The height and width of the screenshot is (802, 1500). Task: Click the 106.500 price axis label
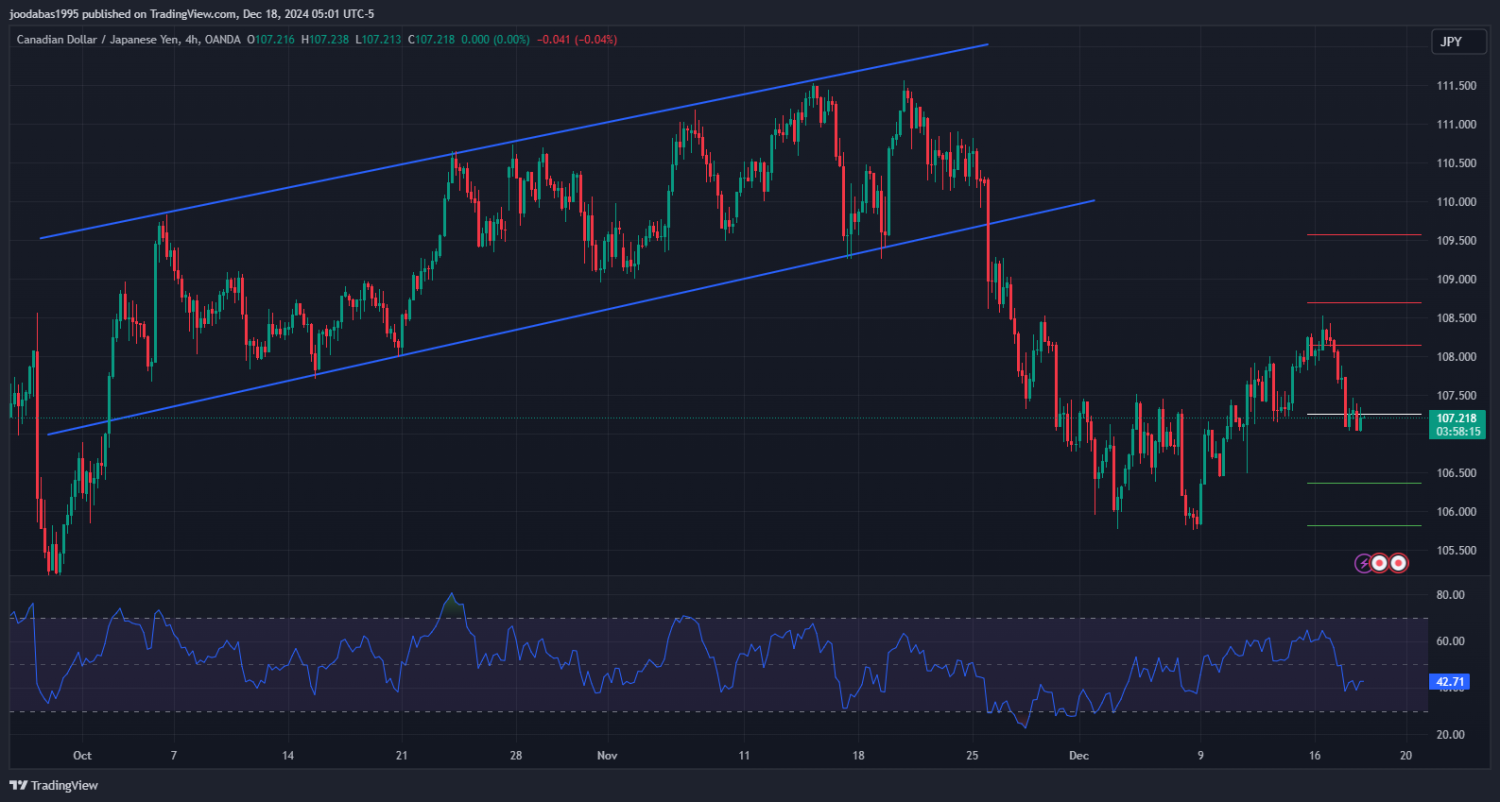1456,473
